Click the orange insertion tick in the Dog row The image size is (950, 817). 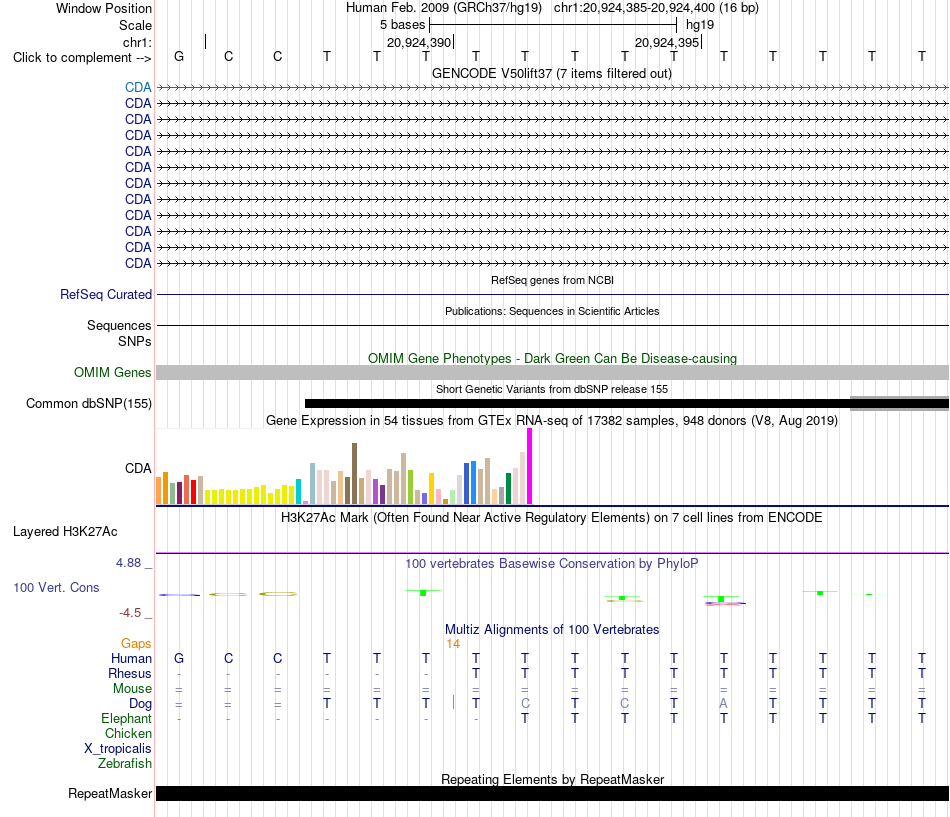point(453,702)
